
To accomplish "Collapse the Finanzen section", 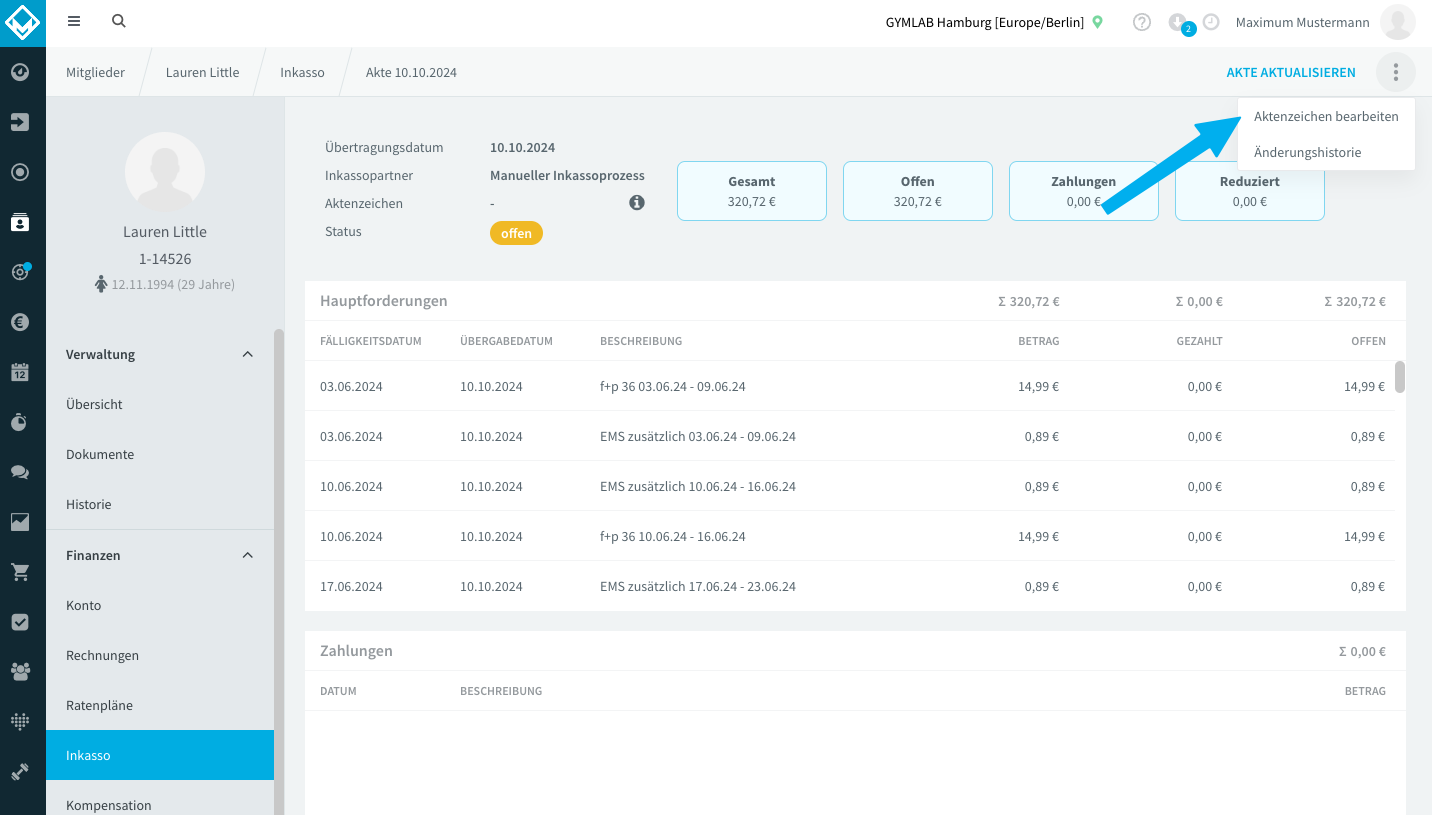I will [x=248, y=555].
